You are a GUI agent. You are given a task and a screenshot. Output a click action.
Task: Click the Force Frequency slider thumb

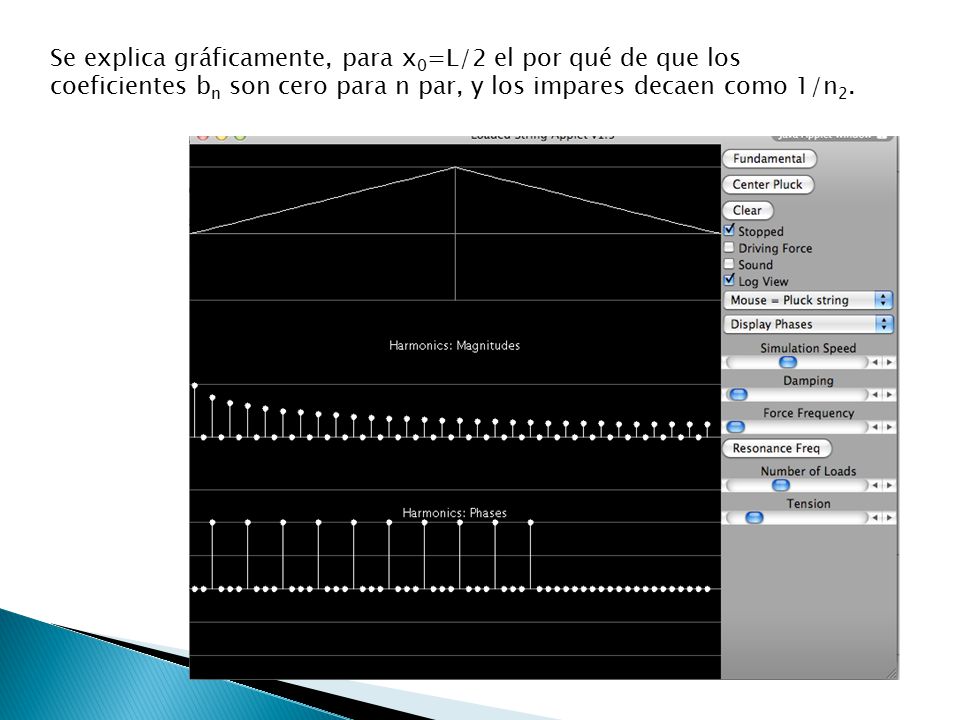735,427
